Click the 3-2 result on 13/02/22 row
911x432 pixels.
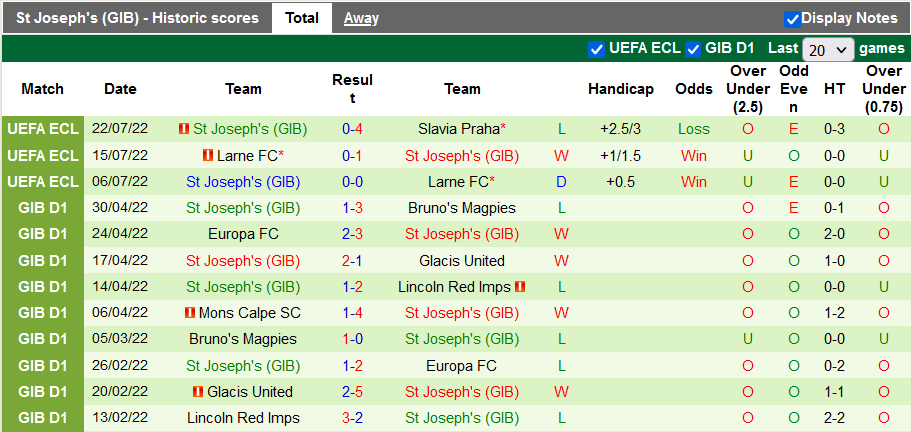[x=352, y=418]
